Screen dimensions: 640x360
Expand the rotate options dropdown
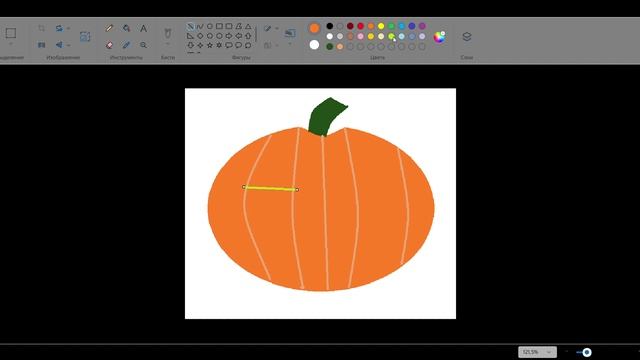tap(68, 28)
